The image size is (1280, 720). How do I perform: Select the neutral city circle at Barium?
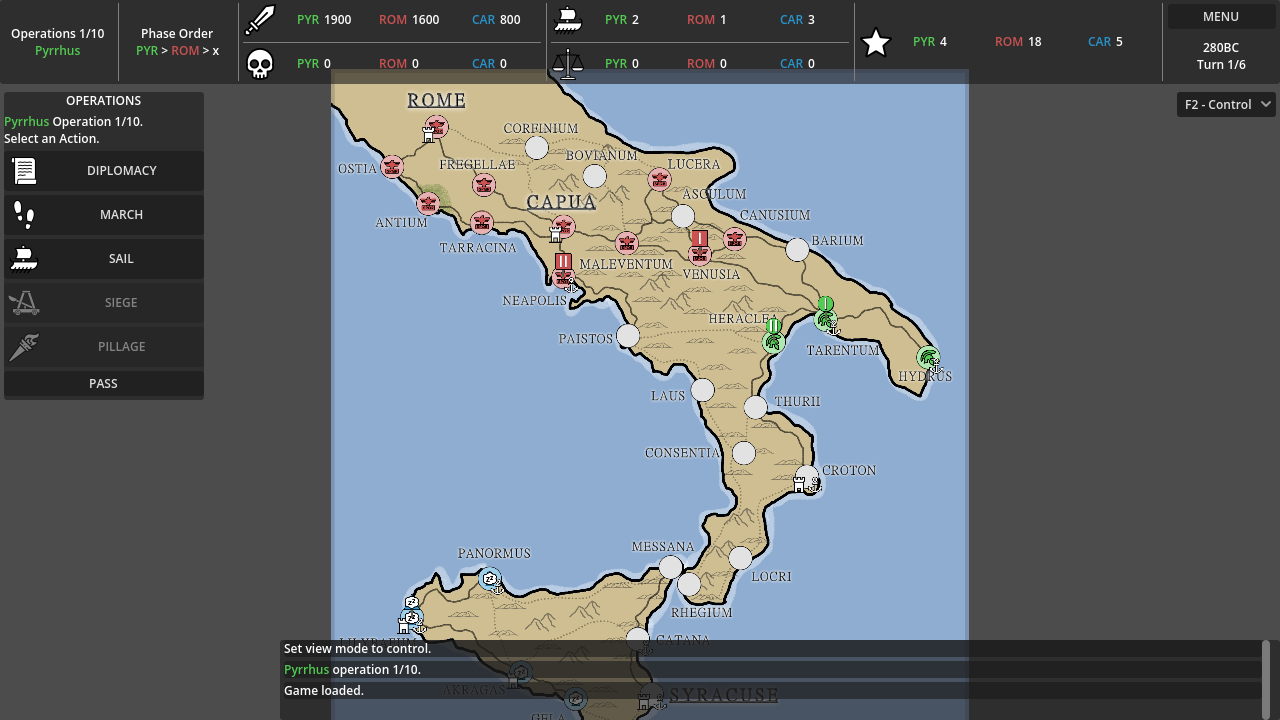797,249
